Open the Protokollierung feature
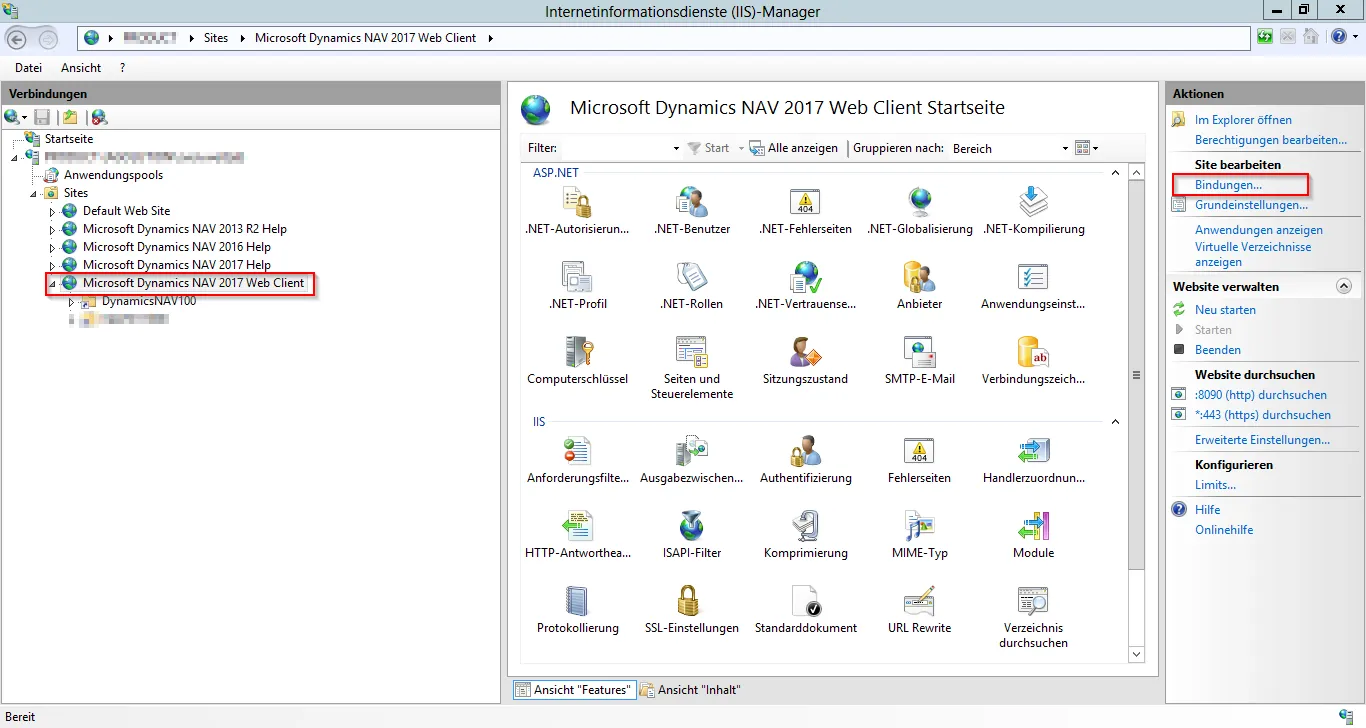 (x=578, y=610)
